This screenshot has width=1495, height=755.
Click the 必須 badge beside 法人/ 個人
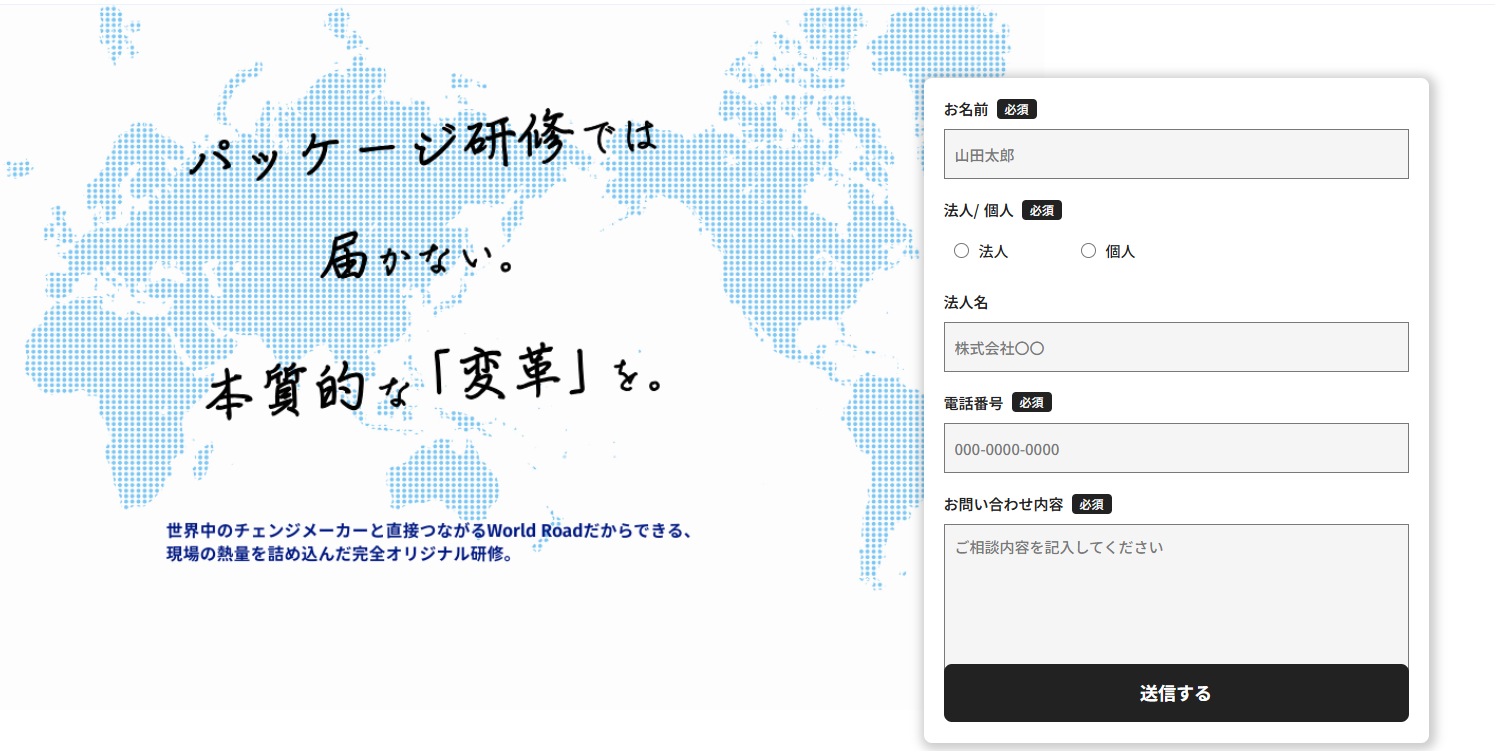(1042, 210)
